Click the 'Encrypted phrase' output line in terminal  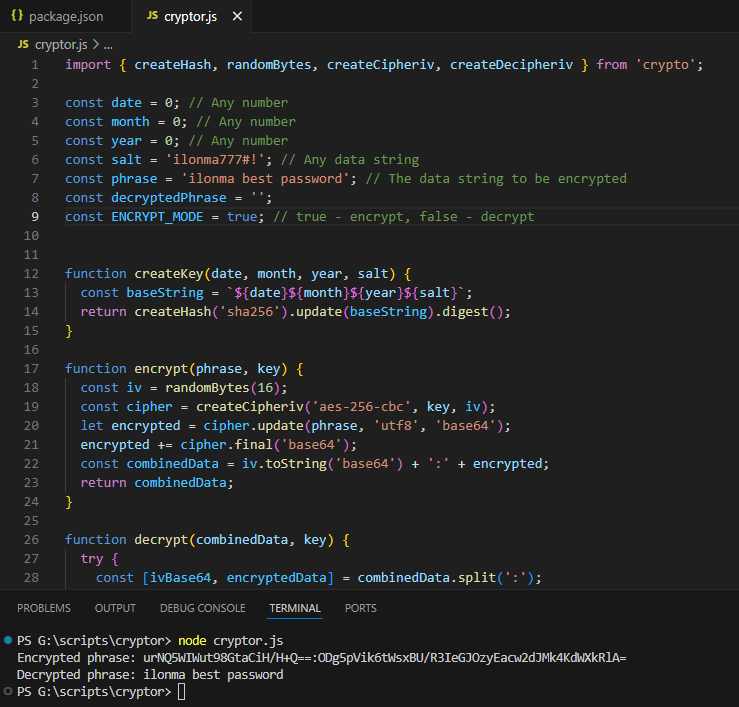click(x=321, y=658)
